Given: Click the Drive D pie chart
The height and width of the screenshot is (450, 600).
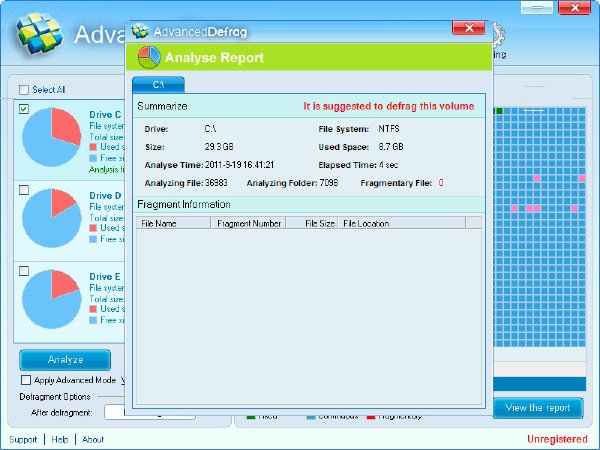Looking at the screenshot, I should tap(52, 218).
